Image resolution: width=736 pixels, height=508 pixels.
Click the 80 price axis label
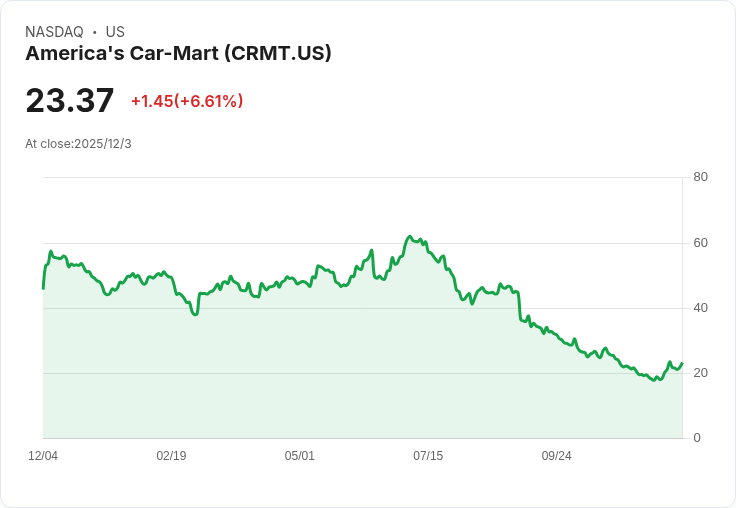700,177
